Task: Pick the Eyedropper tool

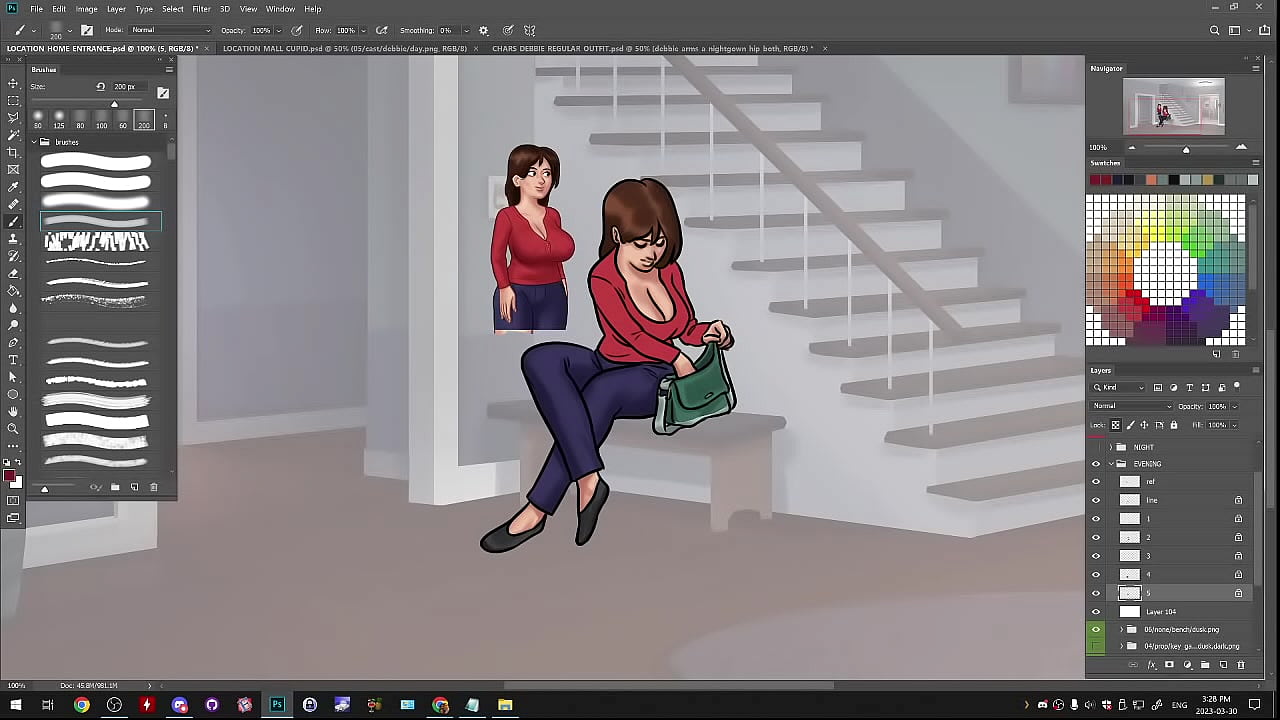Action: (x=13, y=187)
